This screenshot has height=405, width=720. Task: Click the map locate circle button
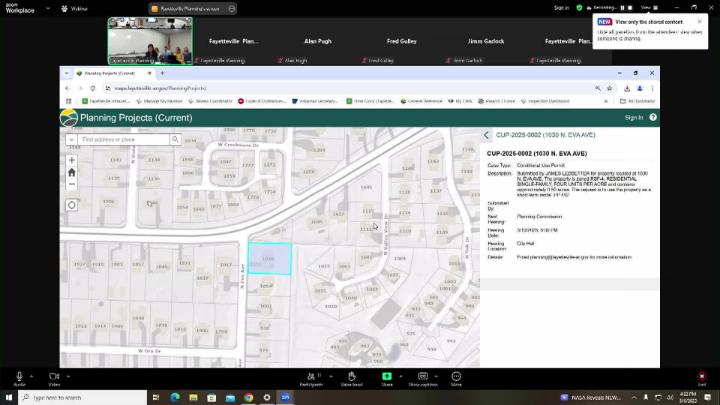[x=72, y=205]
